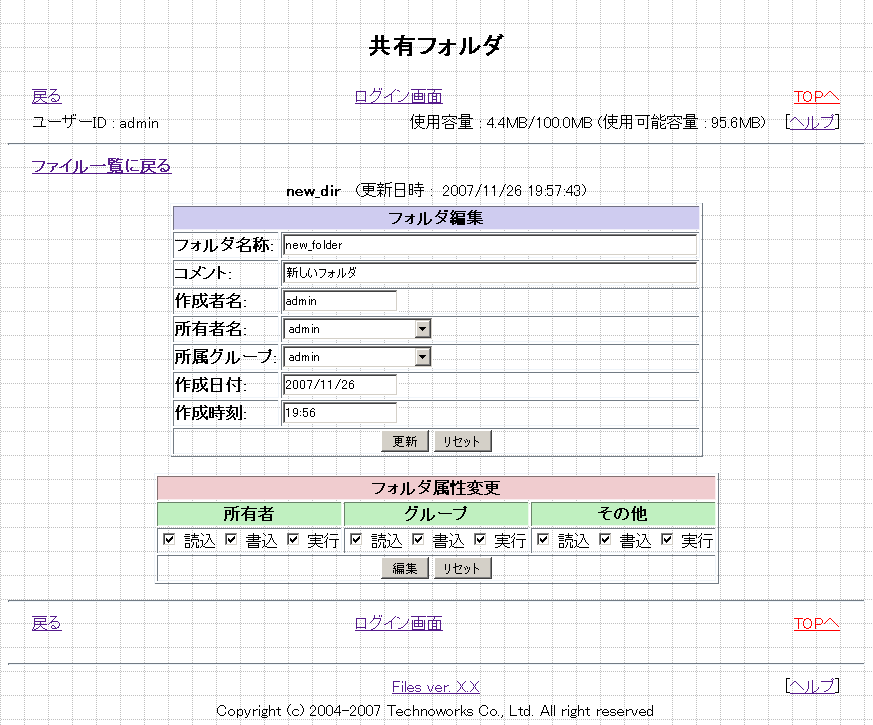Go back via ファイル一覧に戻る link
This screenshot has height=725, width=873.
101,166
